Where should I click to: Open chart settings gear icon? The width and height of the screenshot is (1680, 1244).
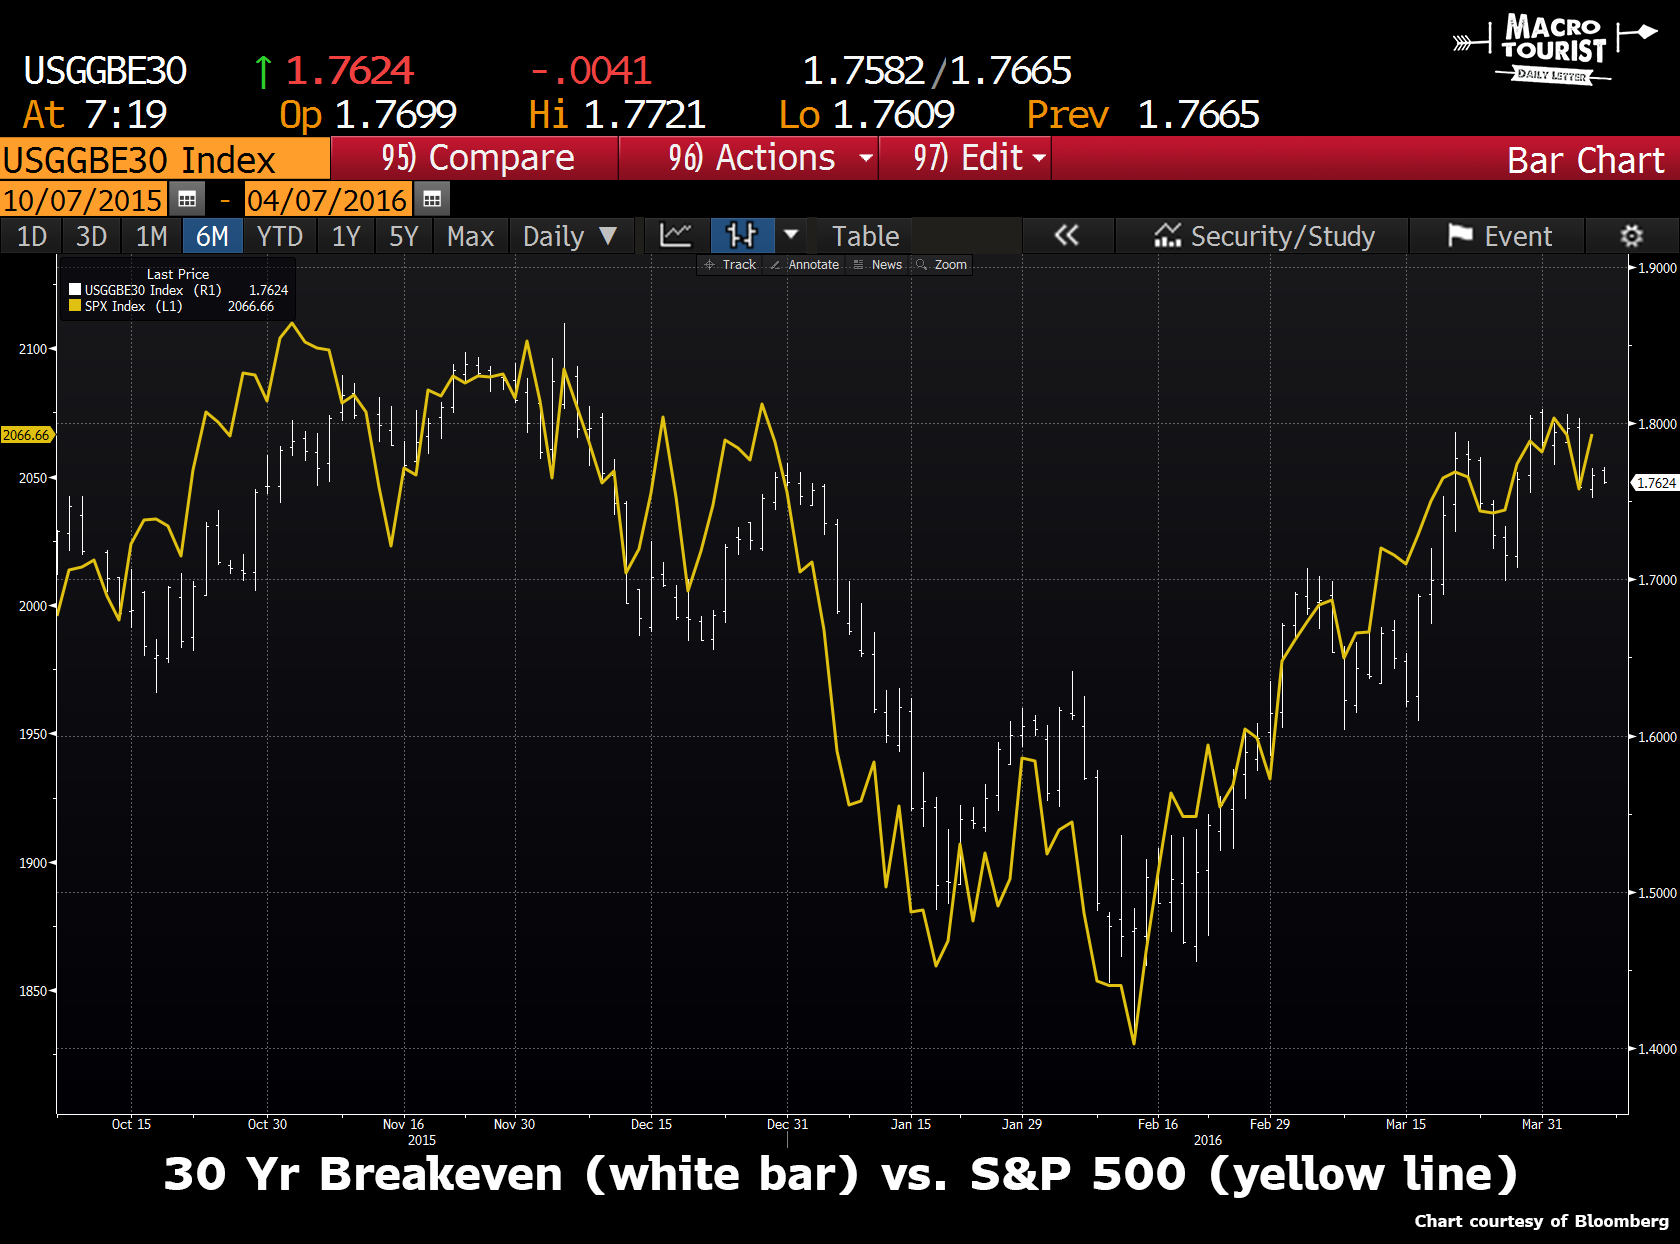click(1631, 236)
